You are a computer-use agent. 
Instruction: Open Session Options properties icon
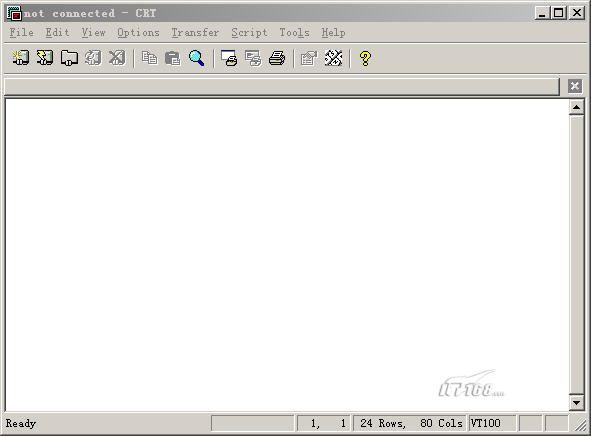(309, 58)
